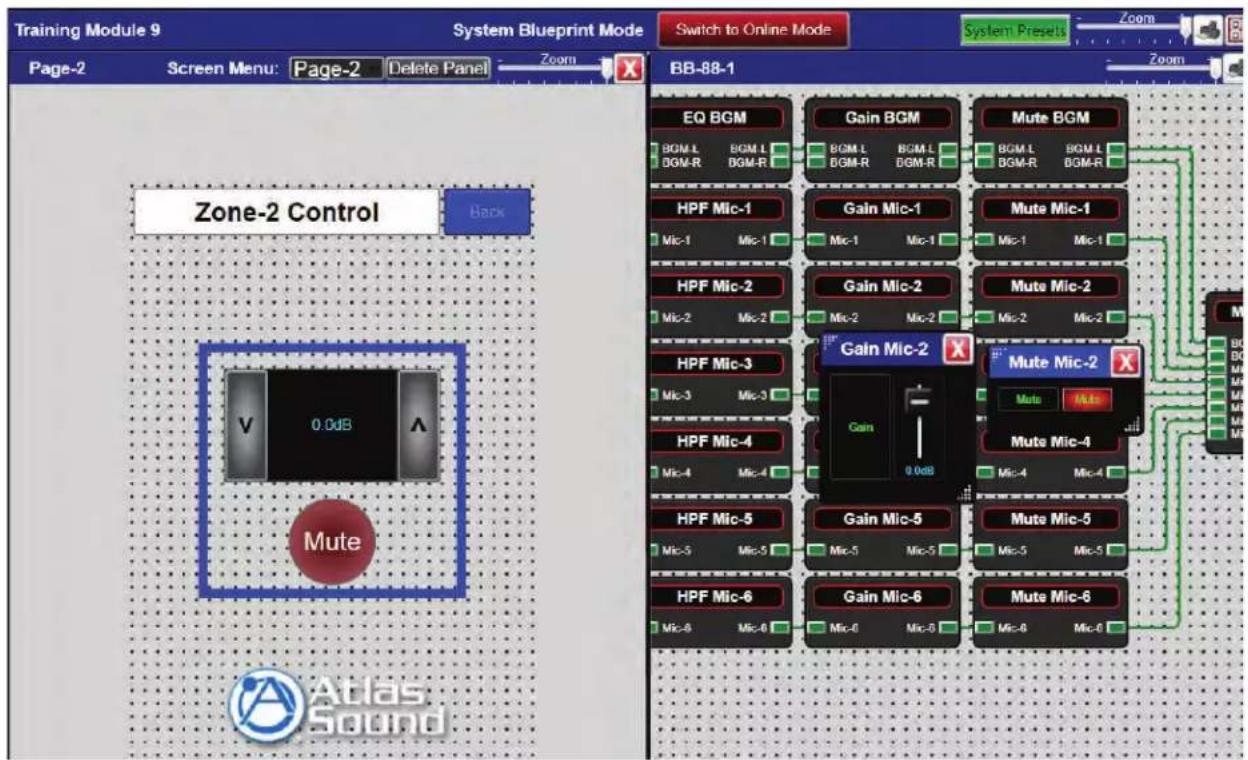1248x760 pixels.
Task: Click the Mute Mic-1 output port
Action: point(1115,240)
